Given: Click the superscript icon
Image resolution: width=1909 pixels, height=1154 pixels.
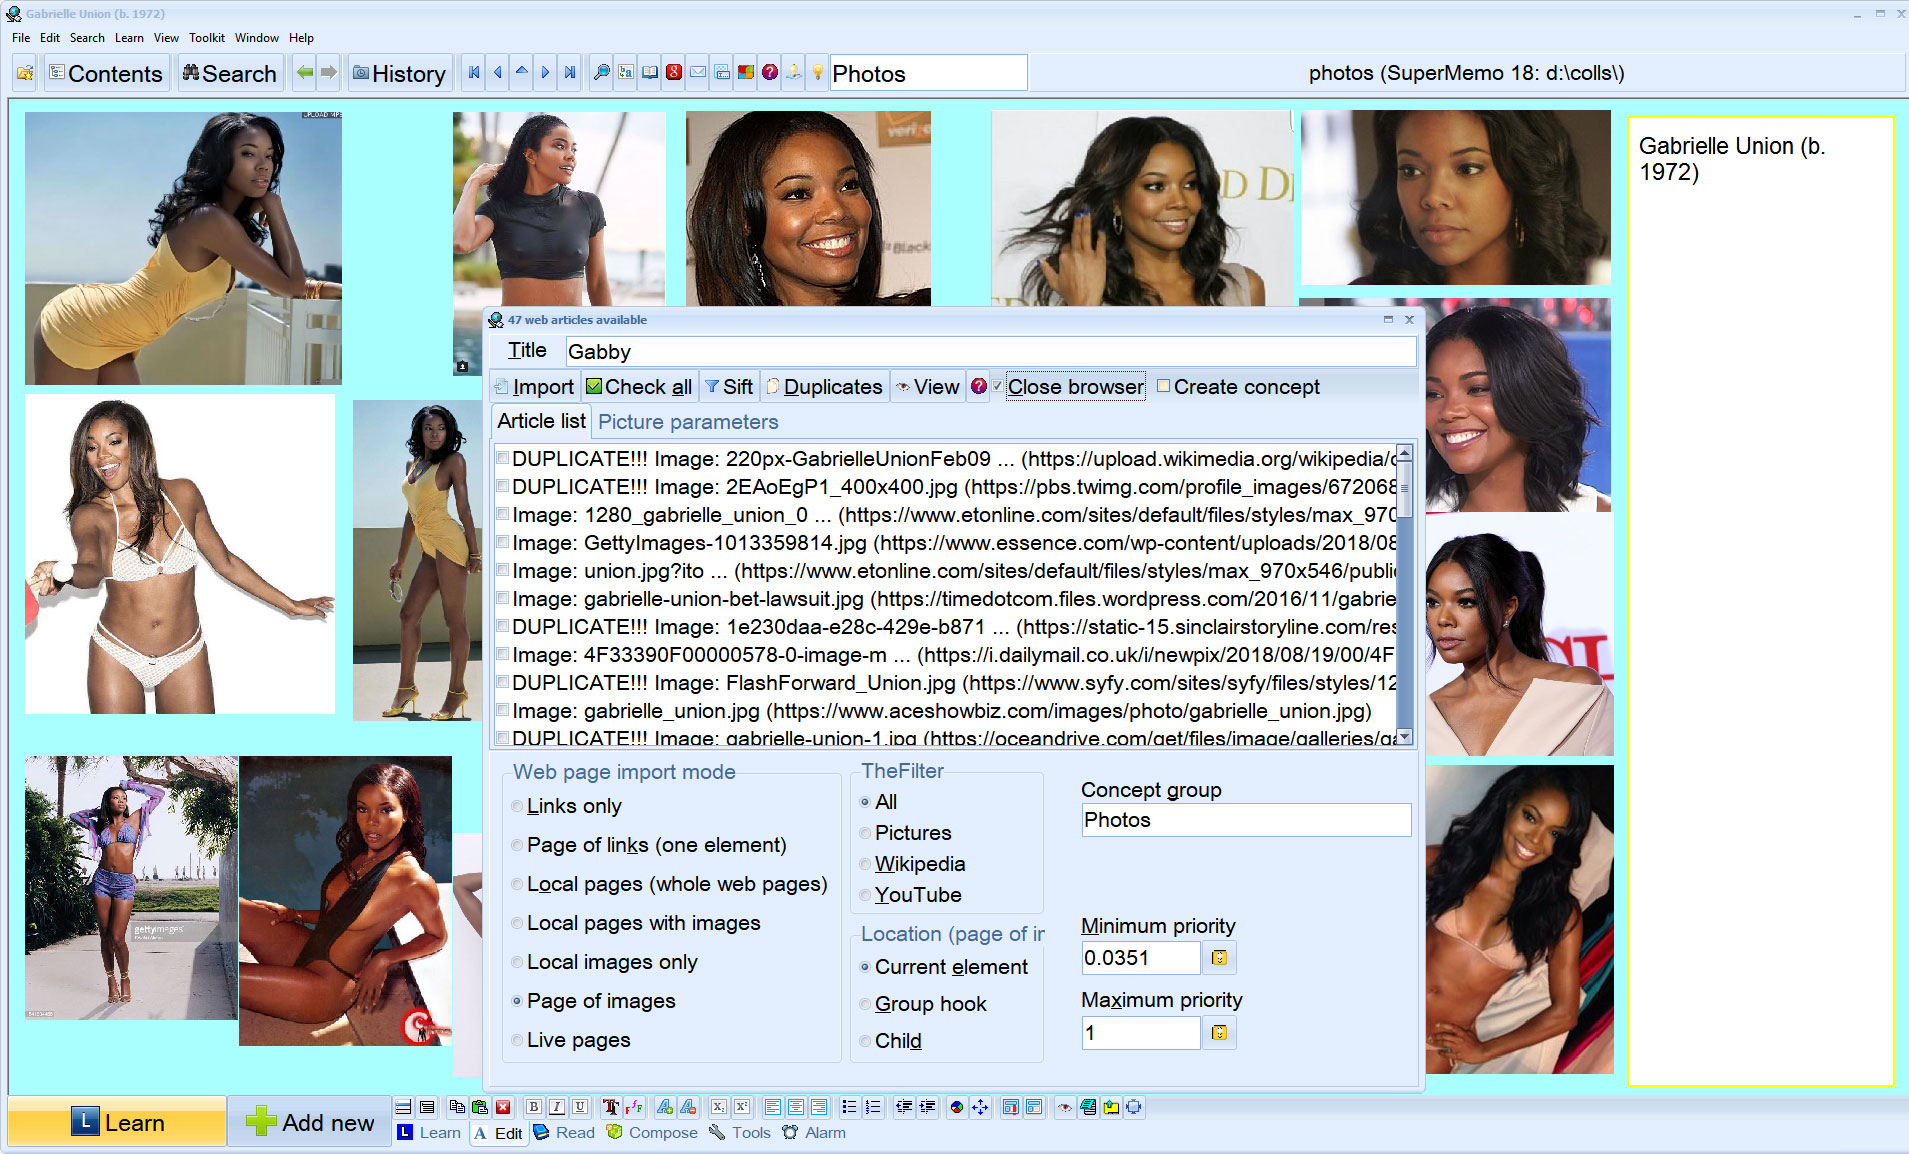Looking at the screenshot, I should (x=742, y=1107).
